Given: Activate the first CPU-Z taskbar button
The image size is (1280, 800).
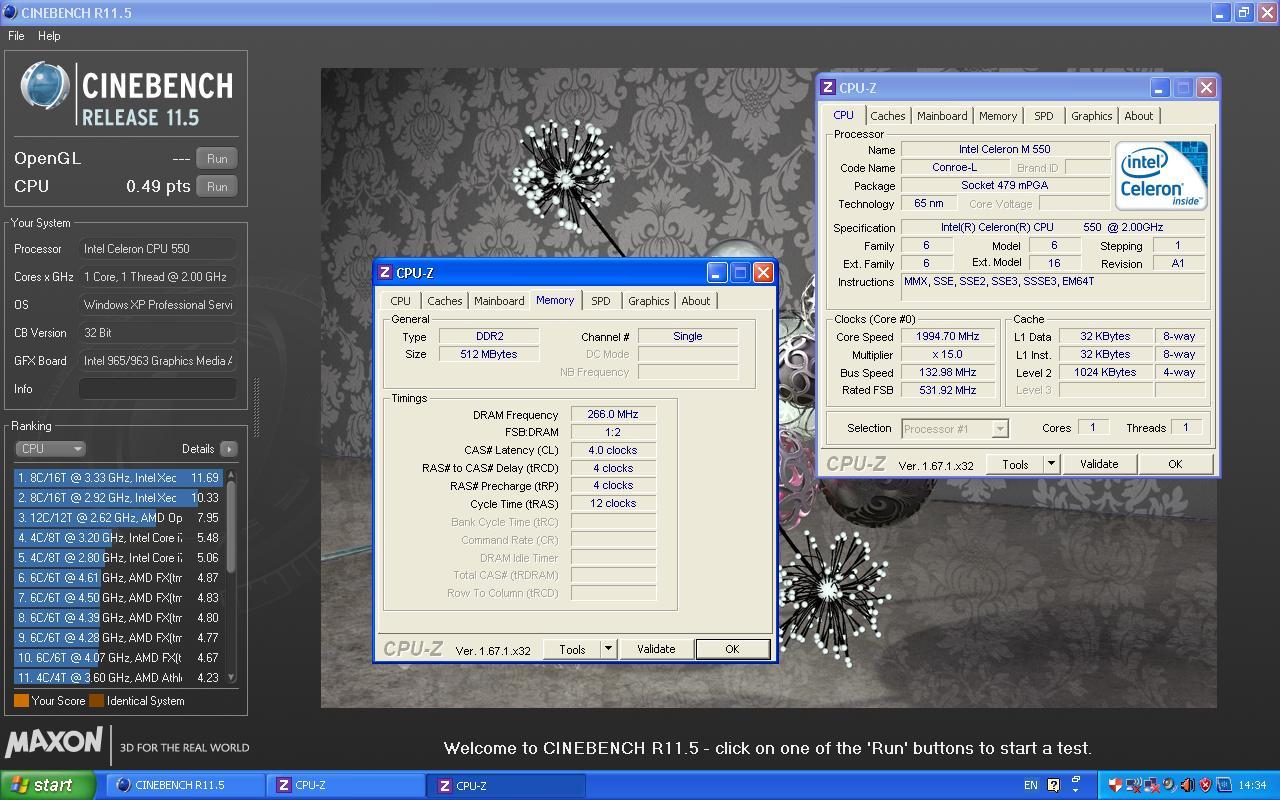Looking at the screenshot, I should pos(345,785).
